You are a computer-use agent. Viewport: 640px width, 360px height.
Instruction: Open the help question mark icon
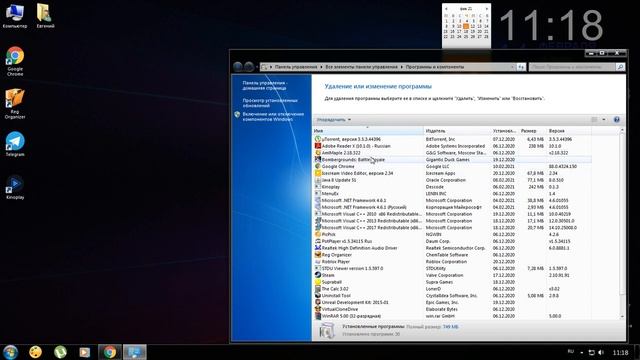tap(616, 120)
